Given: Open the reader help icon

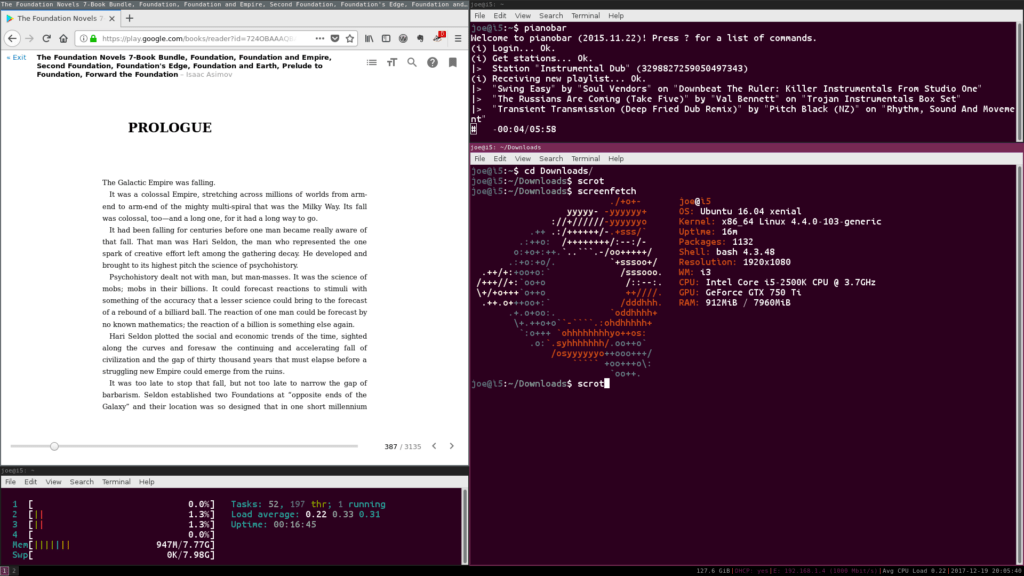Looking at the screenshot, I should tap(432, 63).
